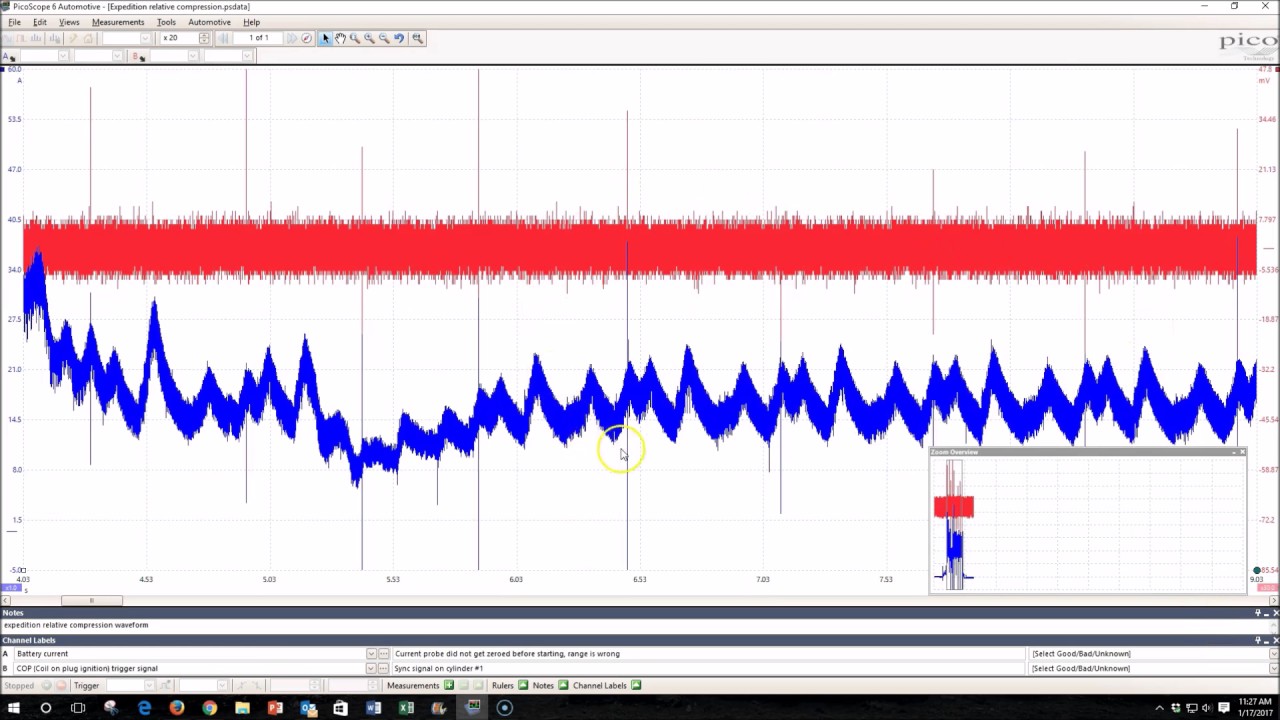Open the Measurements menu
The height and width of the screenshot is (720, 1280).
(x=117, y=22)
